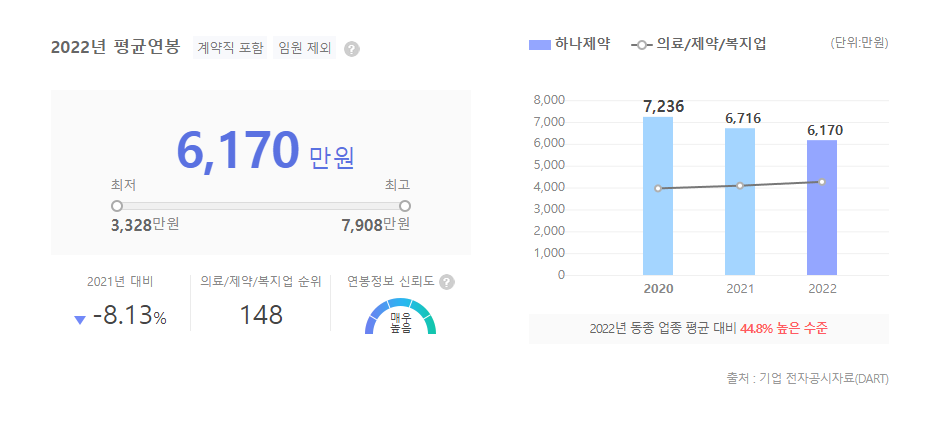Click the 임원 제외 tag

coord(305,48)
